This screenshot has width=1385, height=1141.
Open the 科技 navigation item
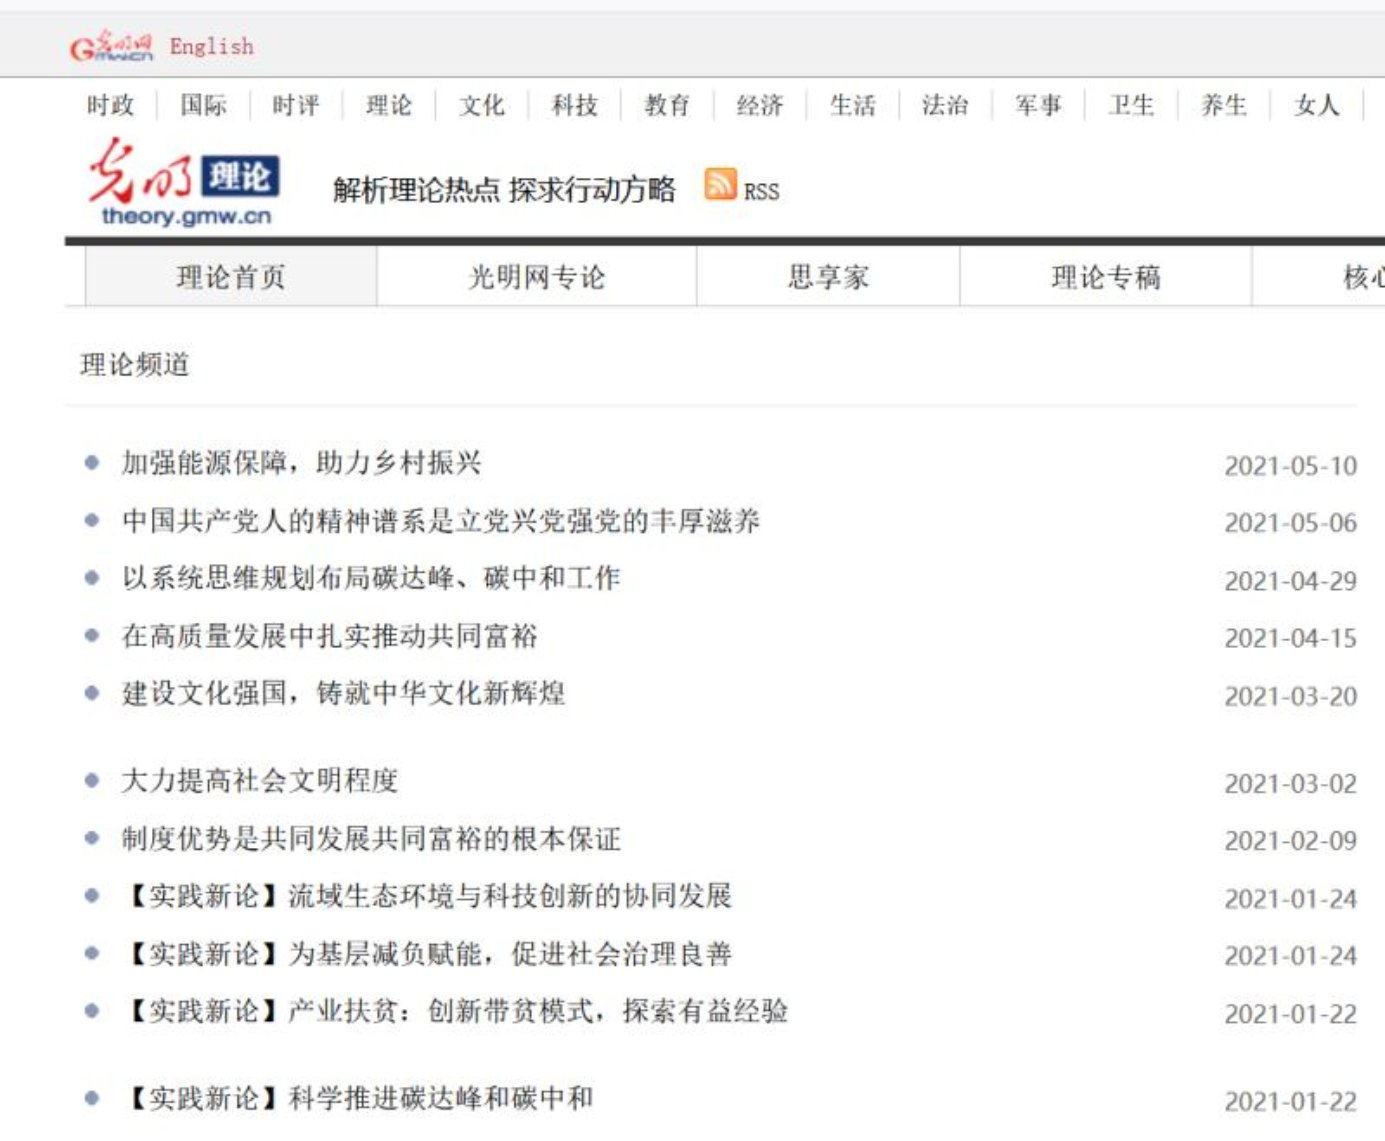click(x=574, y=105)
